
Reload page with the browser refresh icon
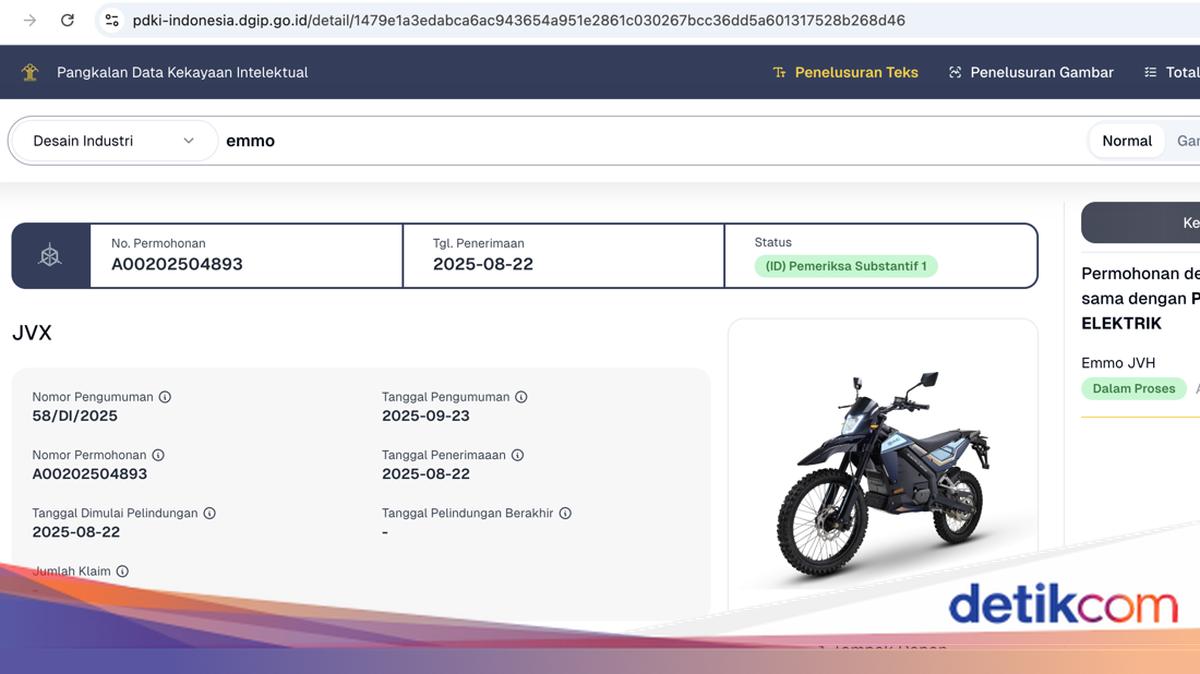68,19
